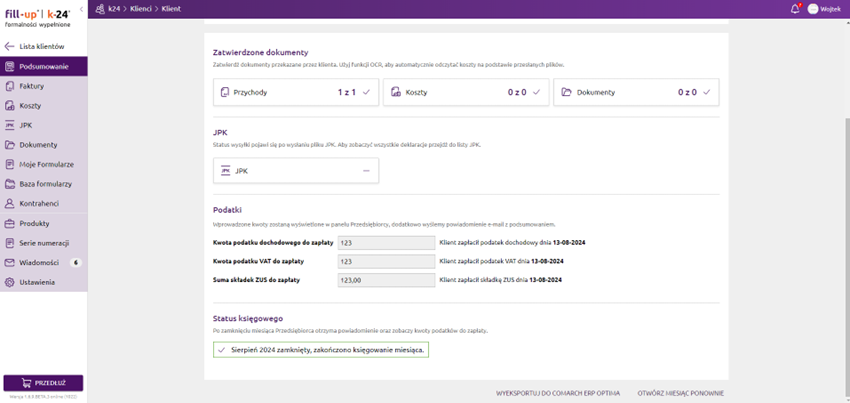The height and width of the screenshot is (403, 850).
Task: Click the Kwota podatku VAT field
Action: coord(387,261)
